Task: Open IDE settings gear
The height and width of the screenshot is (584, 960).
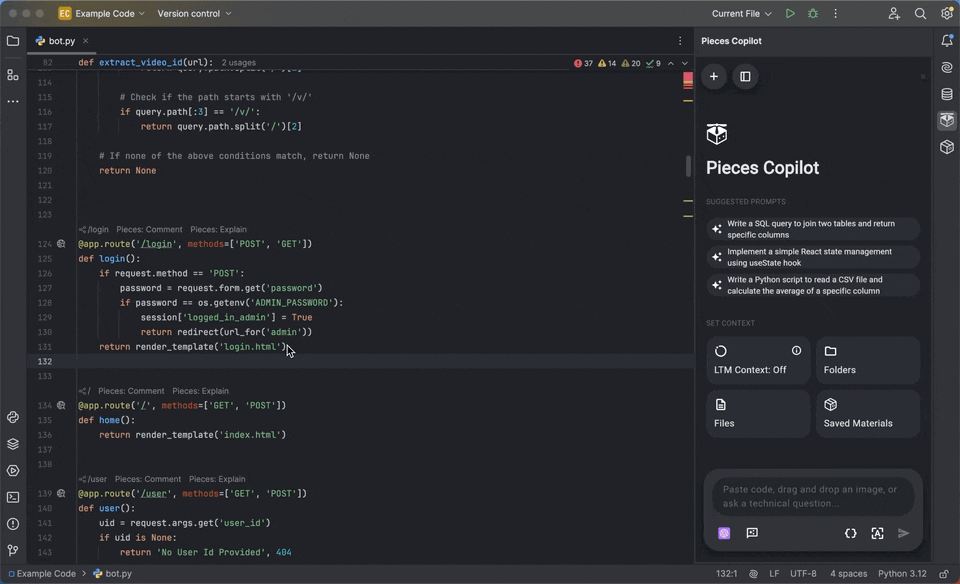Action: click(x=947, y=13)
